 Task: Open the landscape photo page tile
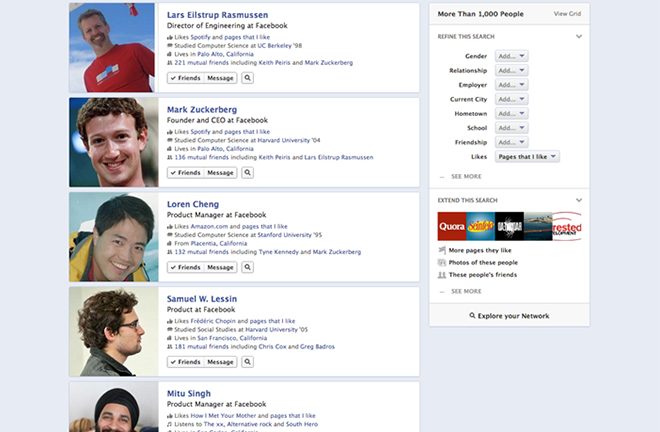click(x=538, y=227)
